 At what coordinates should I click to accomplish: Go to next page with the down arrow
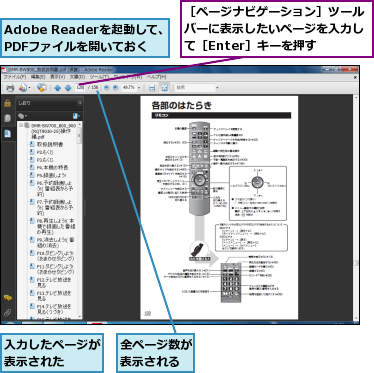pyautogui.click(x=68, y=88)
